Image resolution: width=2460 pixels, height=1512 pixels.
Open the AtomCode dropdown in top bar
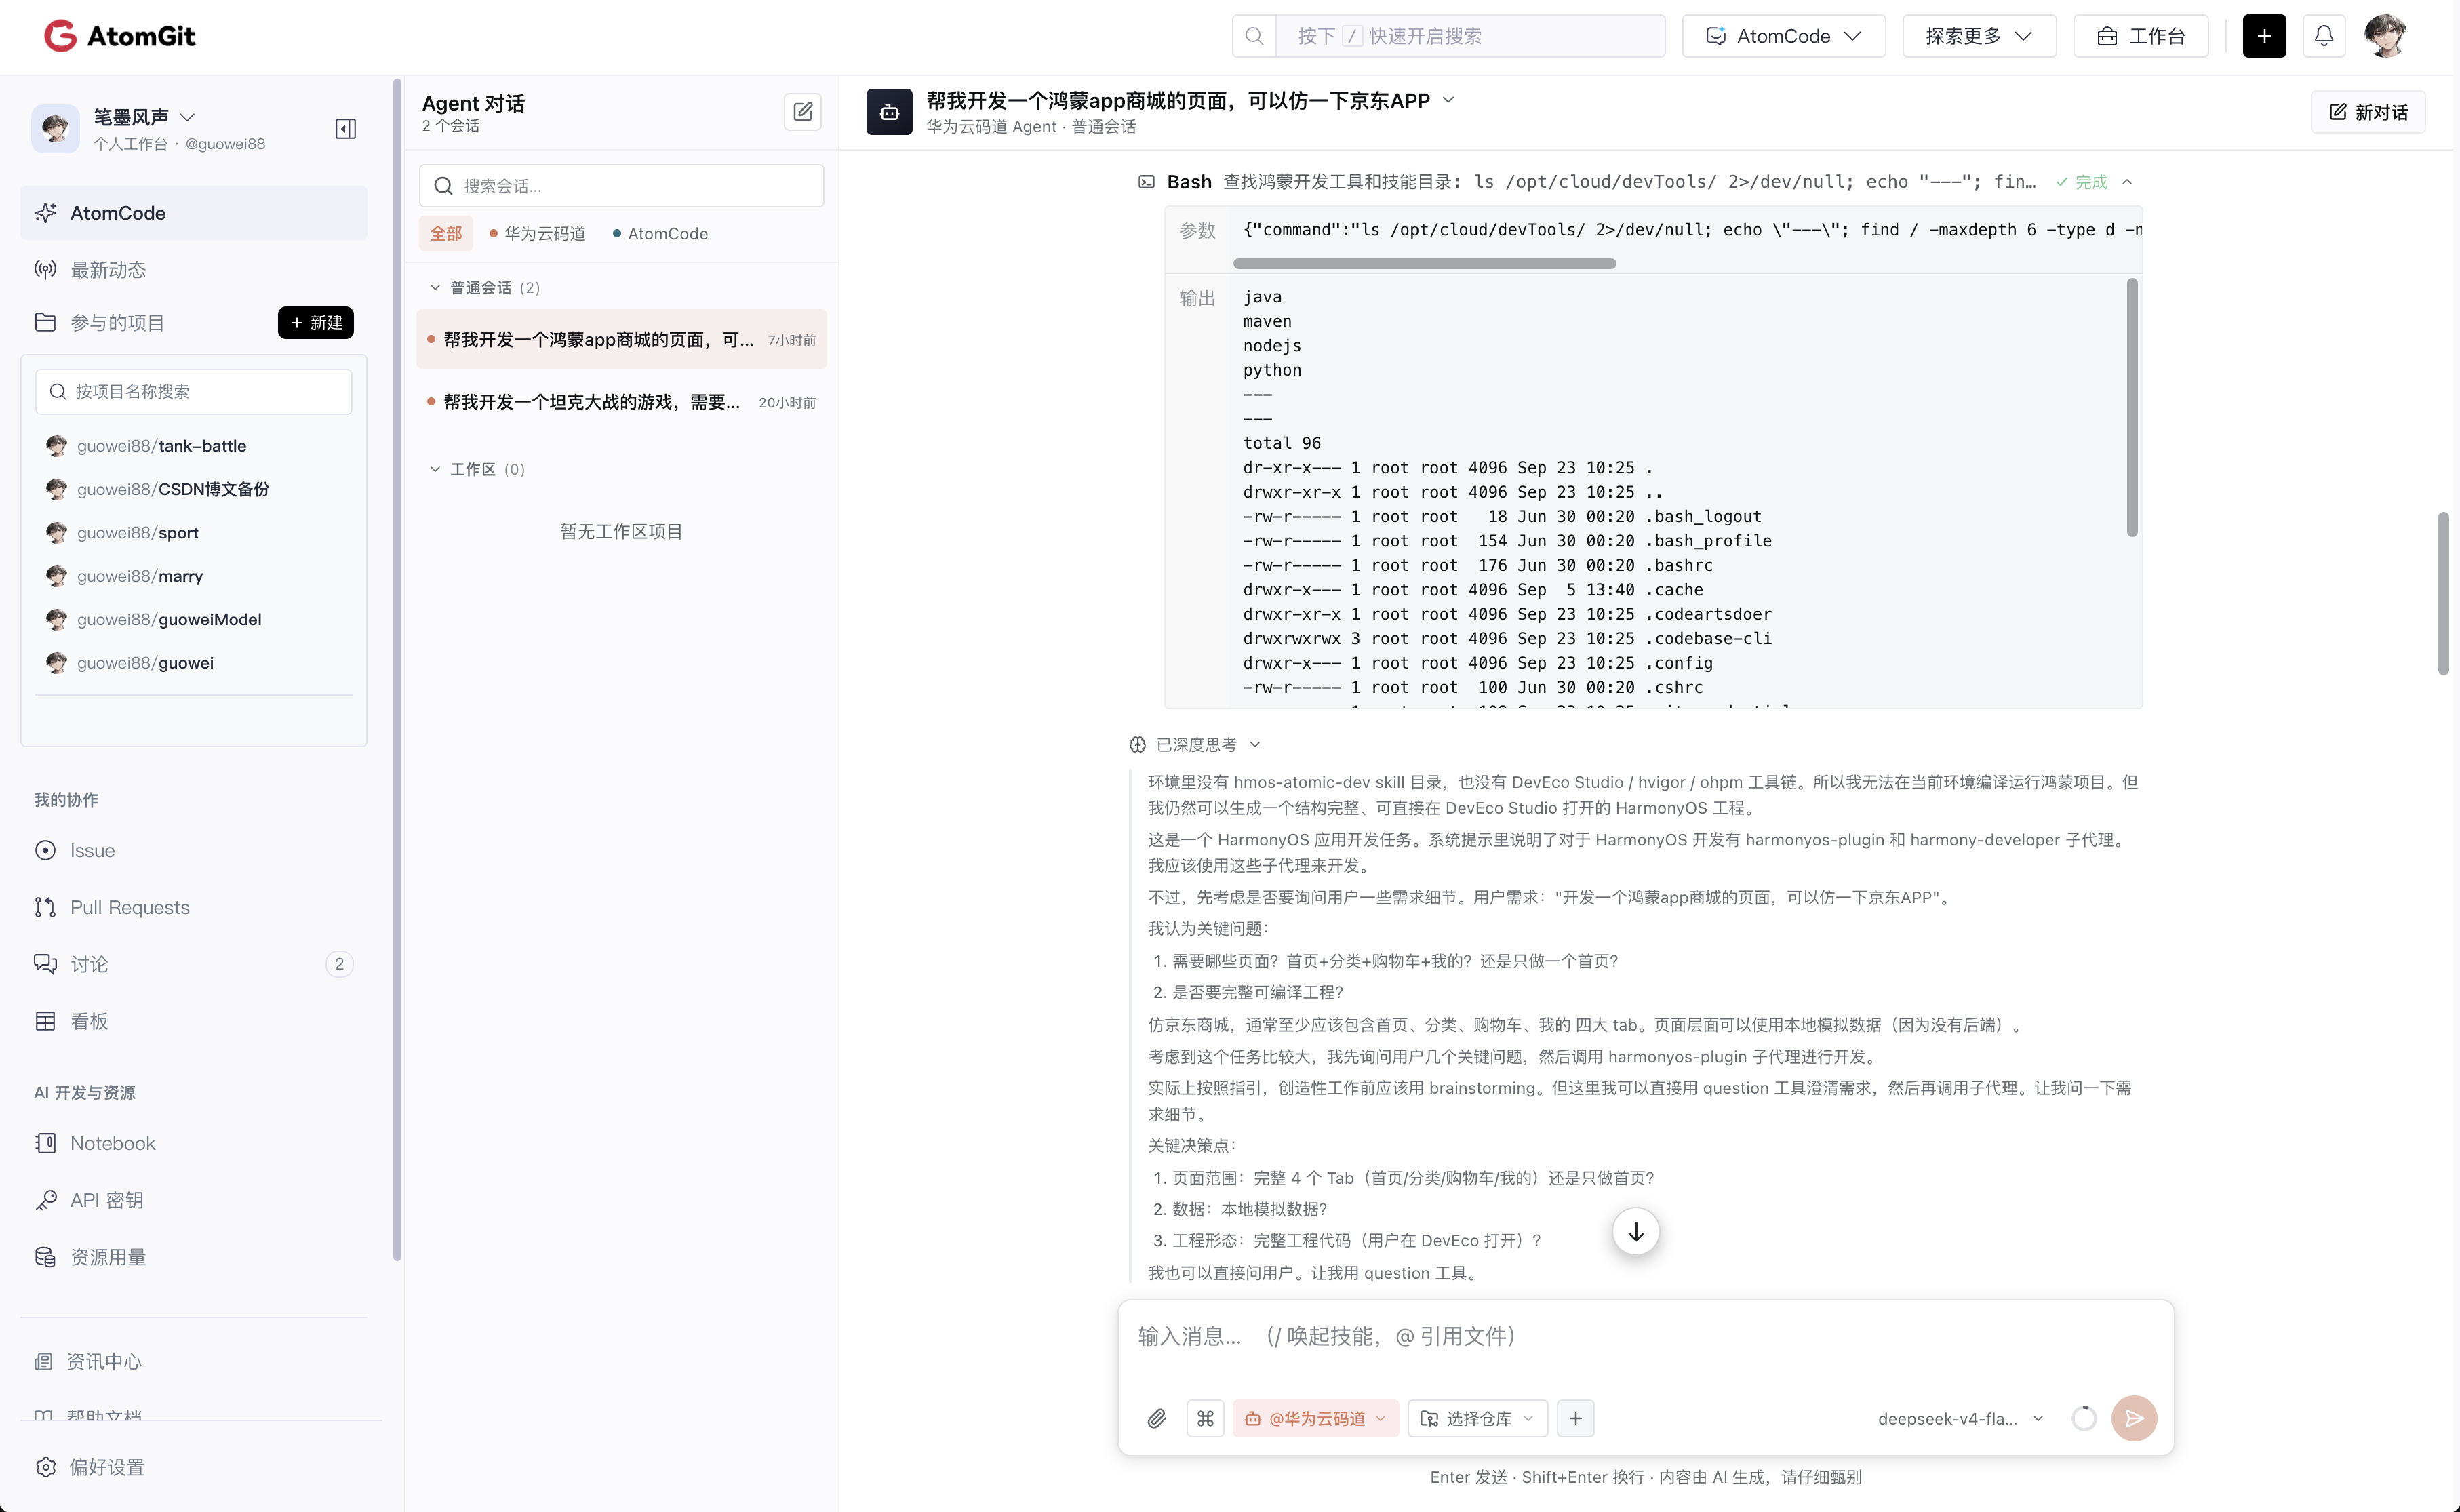pyautogui.click(x=1784, y=36)
